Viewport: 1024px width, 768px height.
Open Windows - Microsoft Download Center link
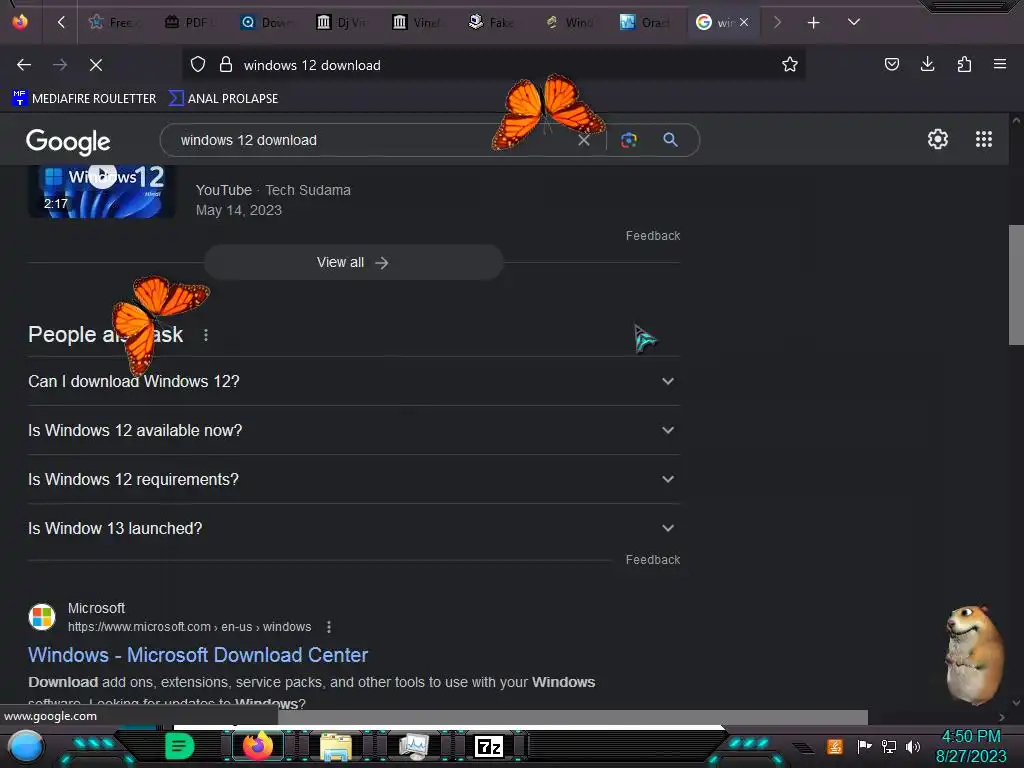pos(198,655)
